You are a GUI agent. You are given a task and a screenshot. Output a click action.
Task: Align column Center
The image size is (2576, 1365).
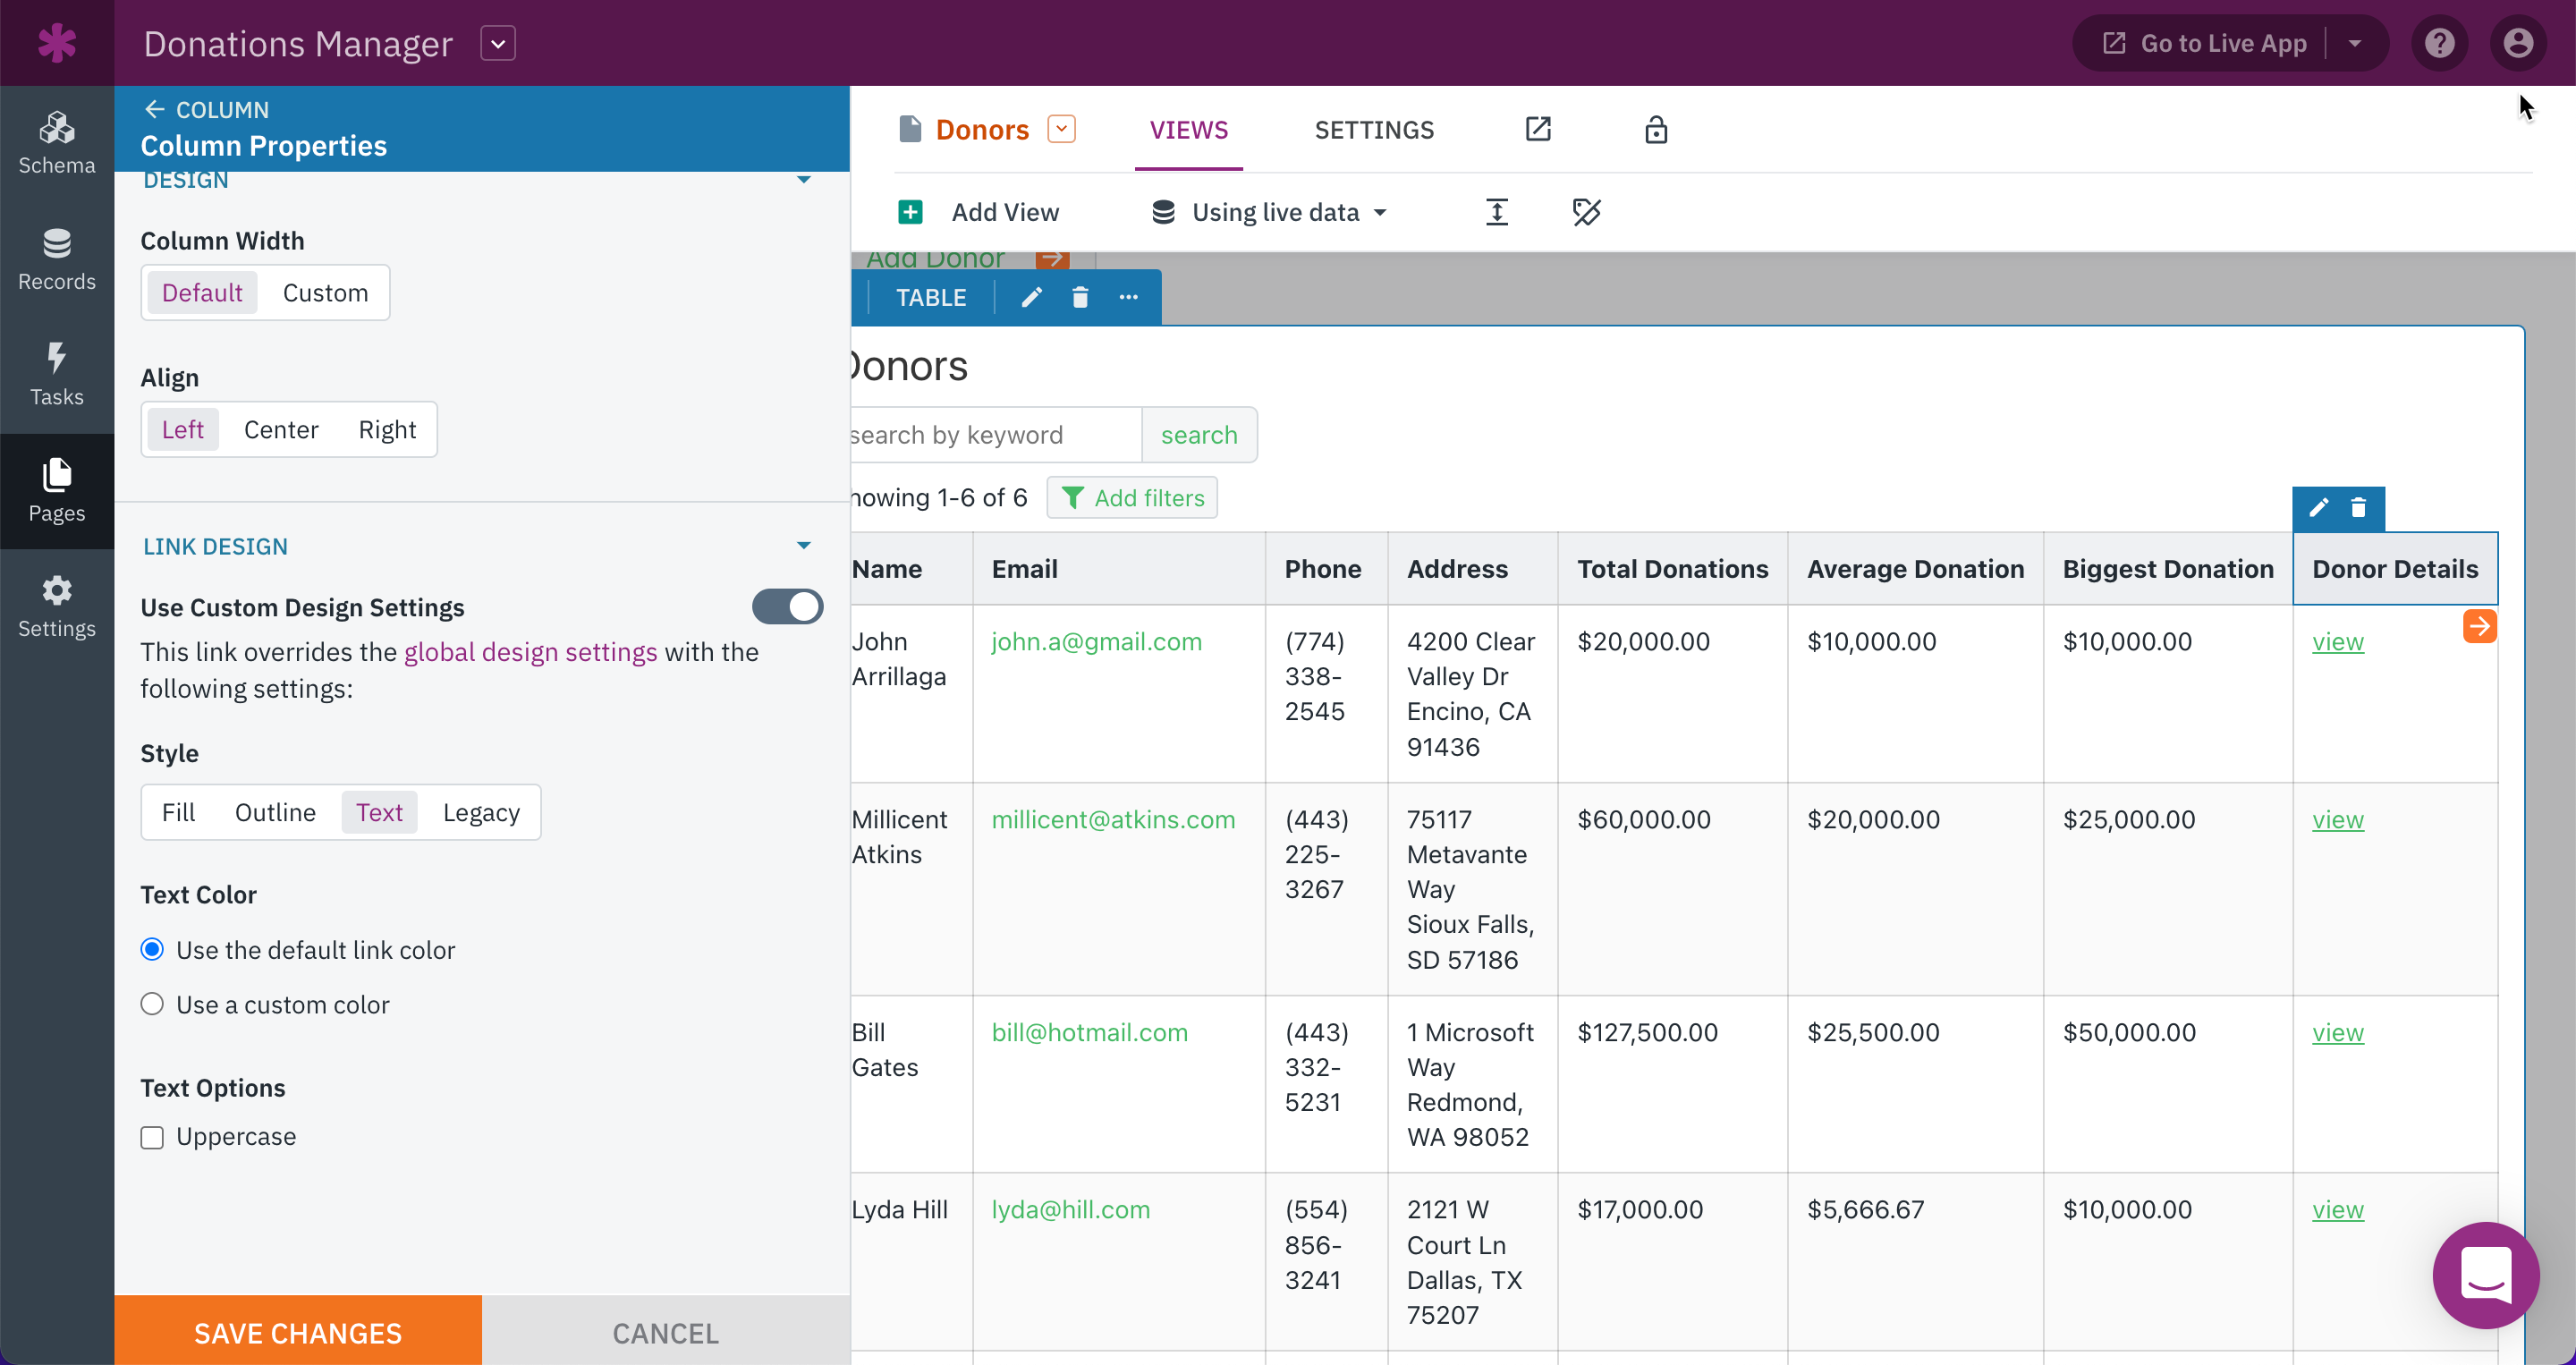pos(281,429)
